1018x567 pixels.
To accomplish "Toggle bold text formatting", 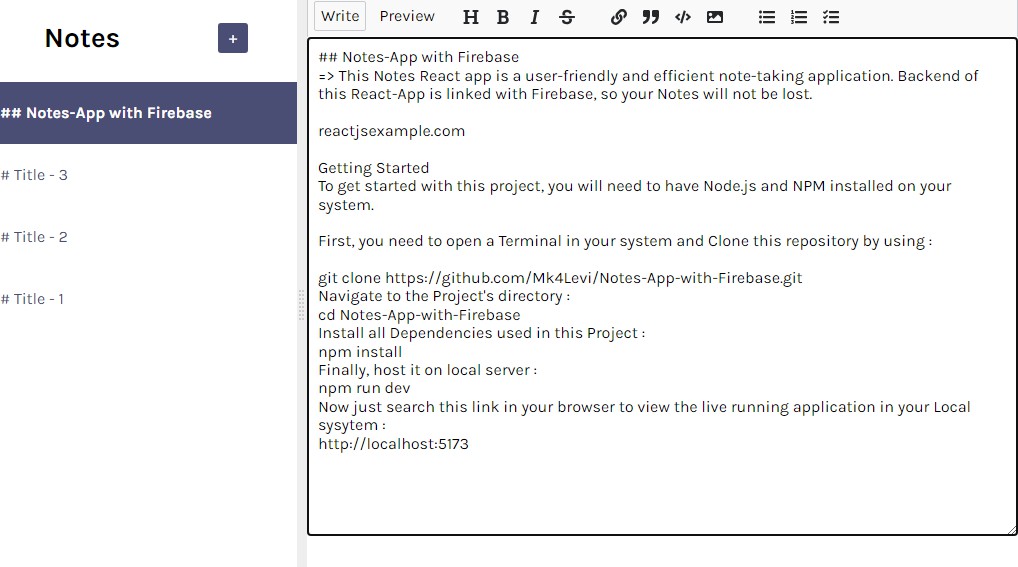I will (503, 17).
